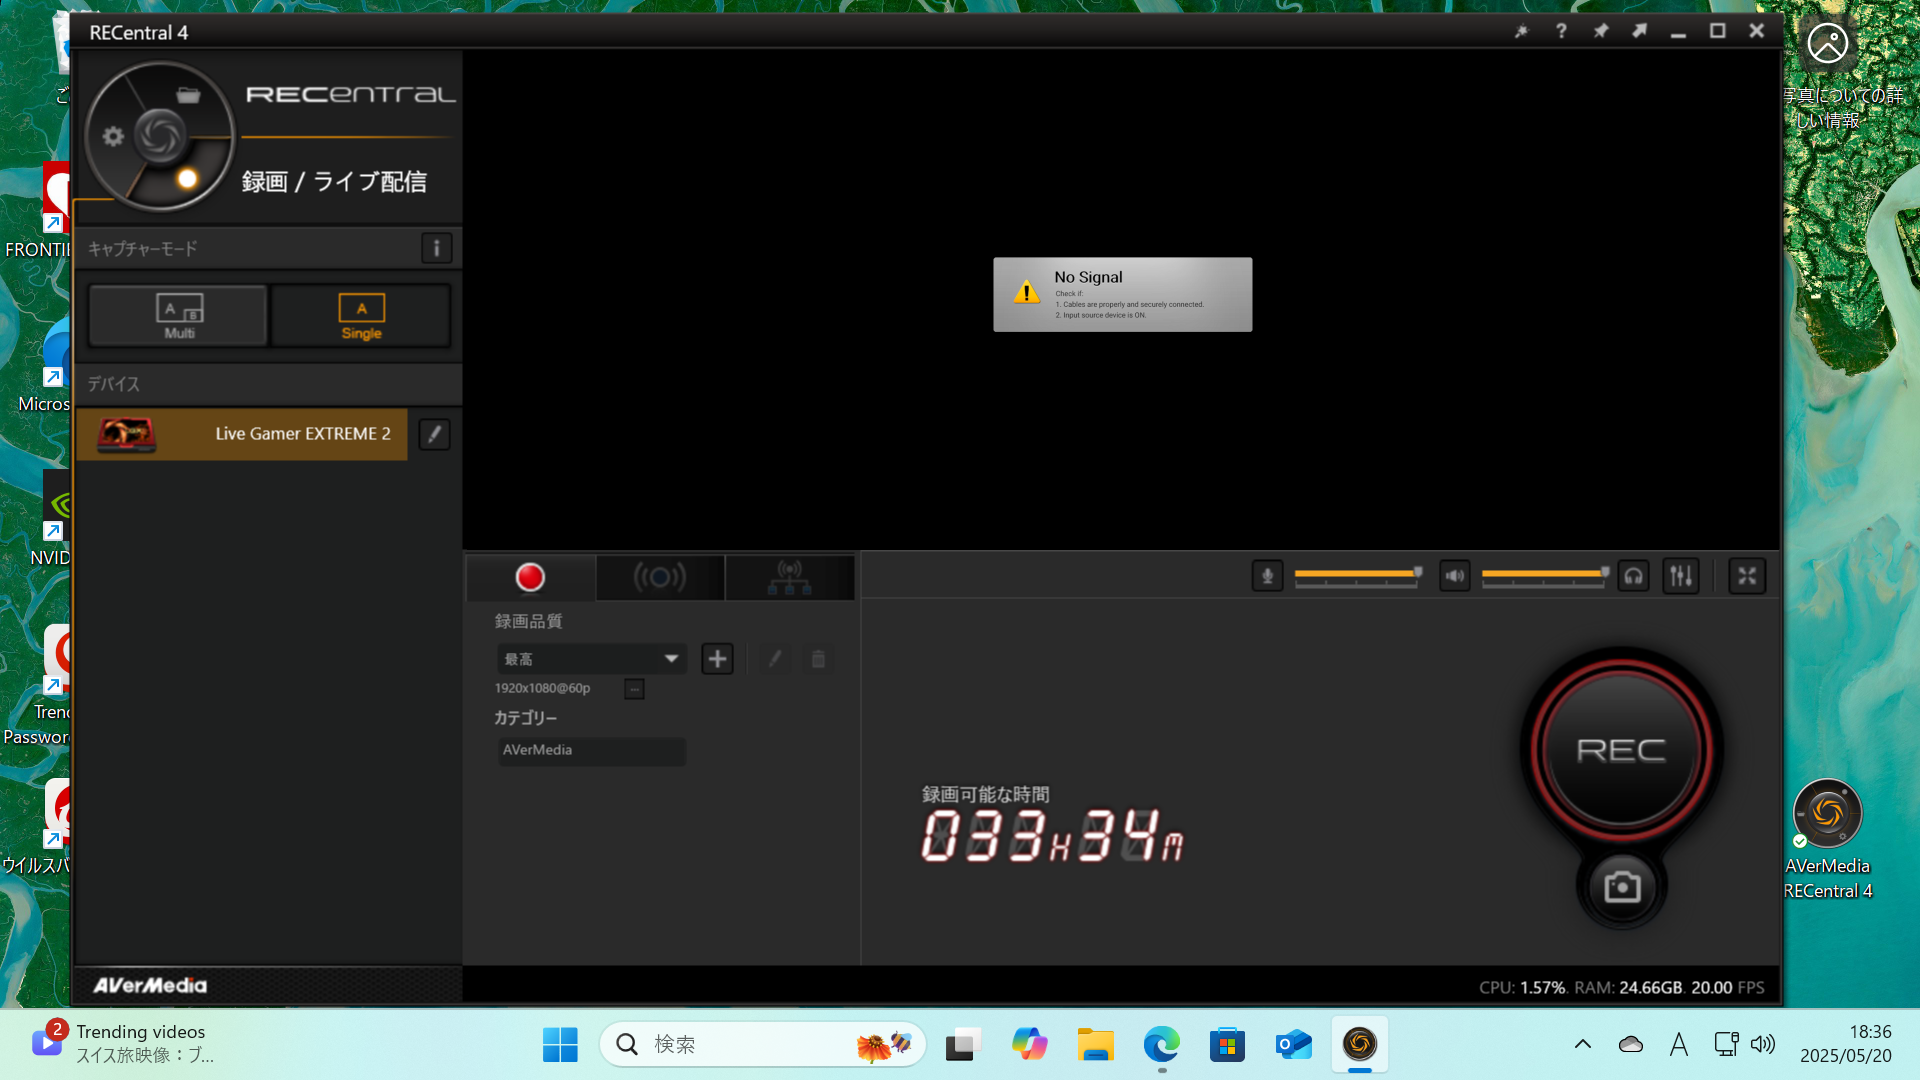Mute the microphone input

[x=1267, y=576]
